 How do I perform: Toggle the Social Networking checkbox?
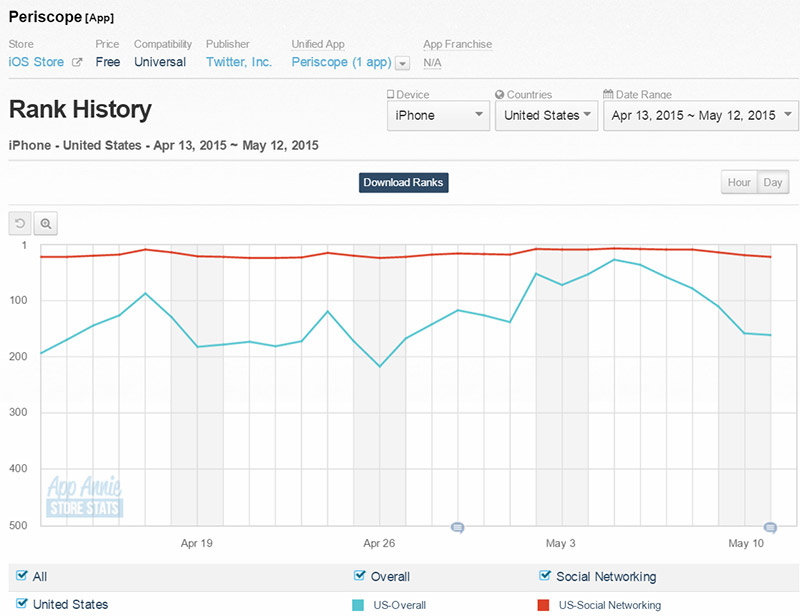pyautogui.click(x=544, y=576)
